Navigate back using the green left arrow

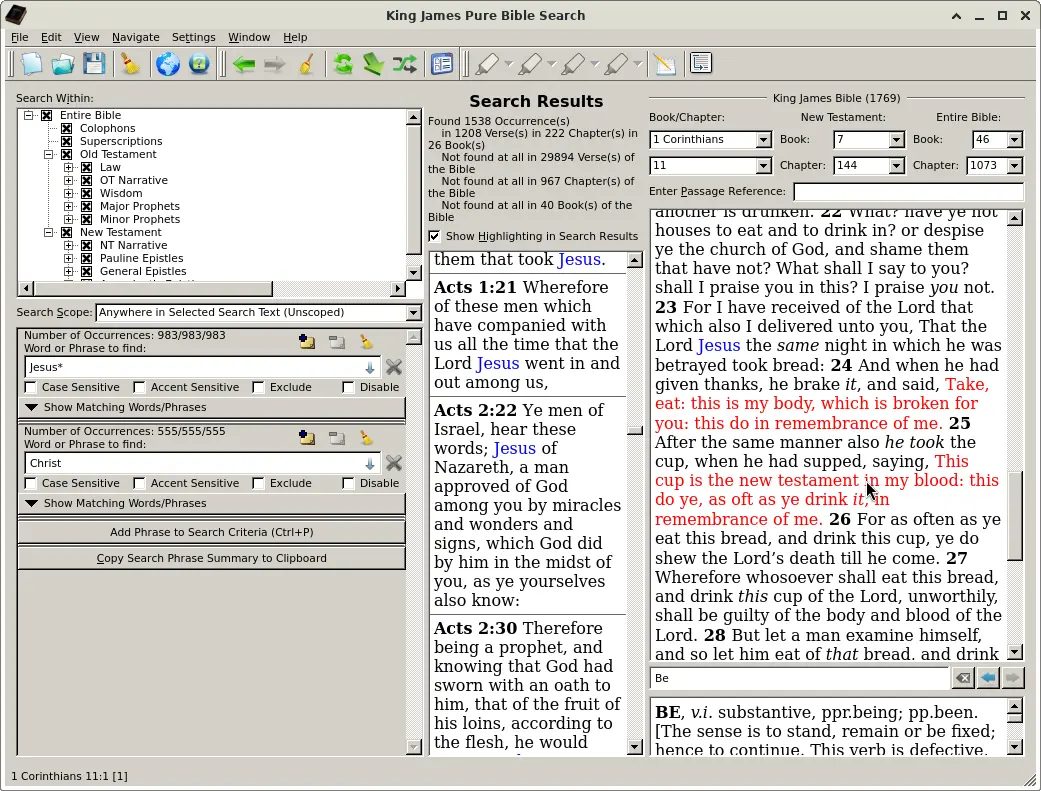(x=245, y=63)
